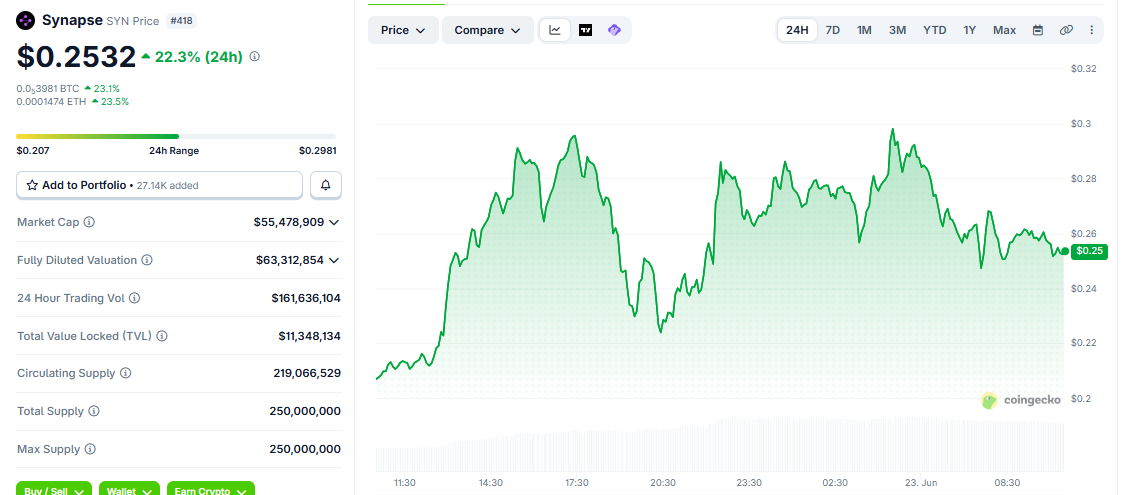The width and height of the screenshot is (1130, 495).
Task: Open Total Value Locked info icon
Action: click(x=162, y=336)
